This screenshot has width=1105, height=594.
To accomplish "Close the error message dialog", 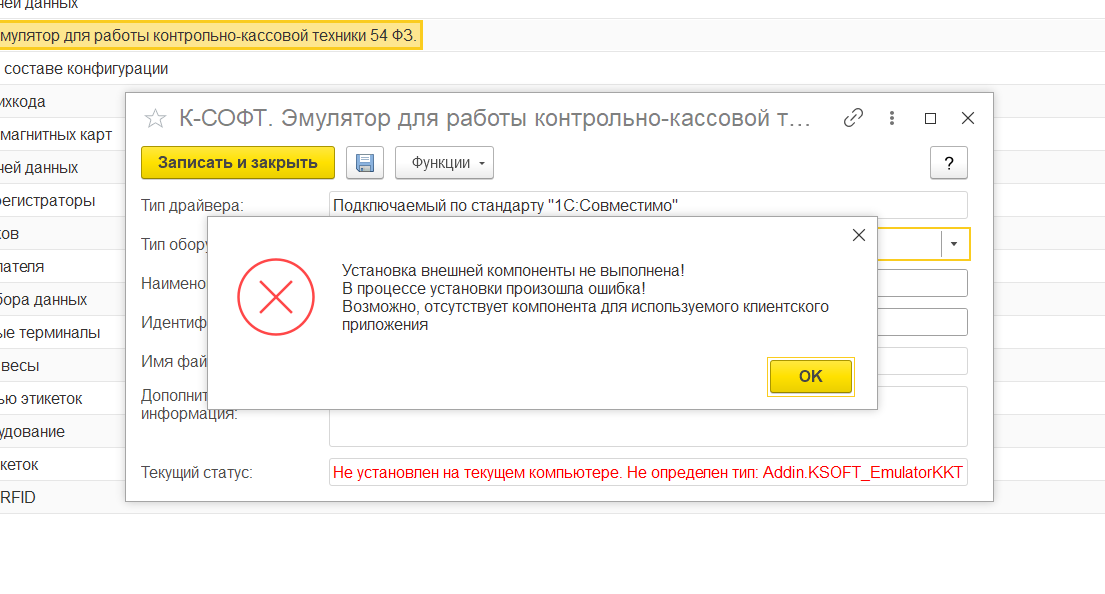I will [858, 235].
